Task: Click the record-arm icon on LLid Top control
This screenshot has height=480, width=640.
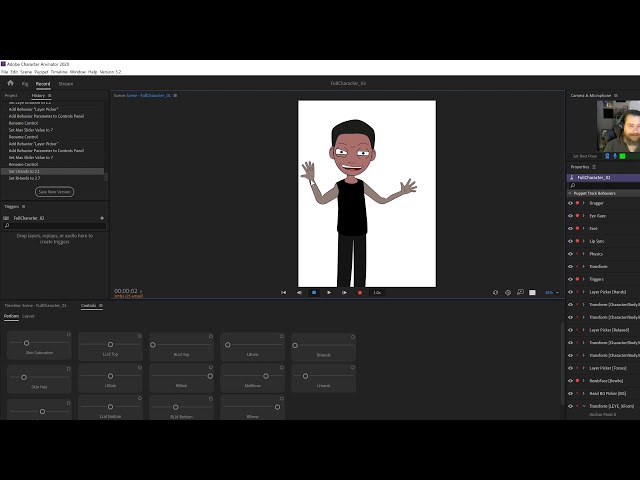Action: point(140,336)
